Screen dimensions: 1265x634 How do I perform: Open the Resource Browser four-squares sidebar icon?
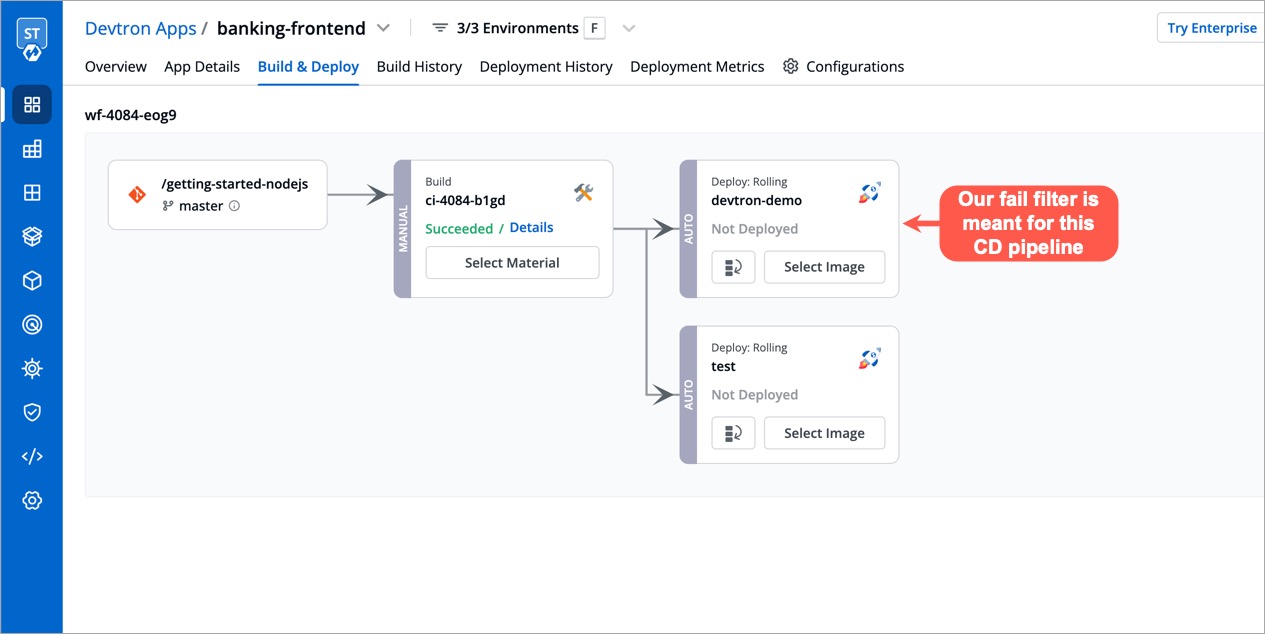pyautogui.click(x=32, y=193)
